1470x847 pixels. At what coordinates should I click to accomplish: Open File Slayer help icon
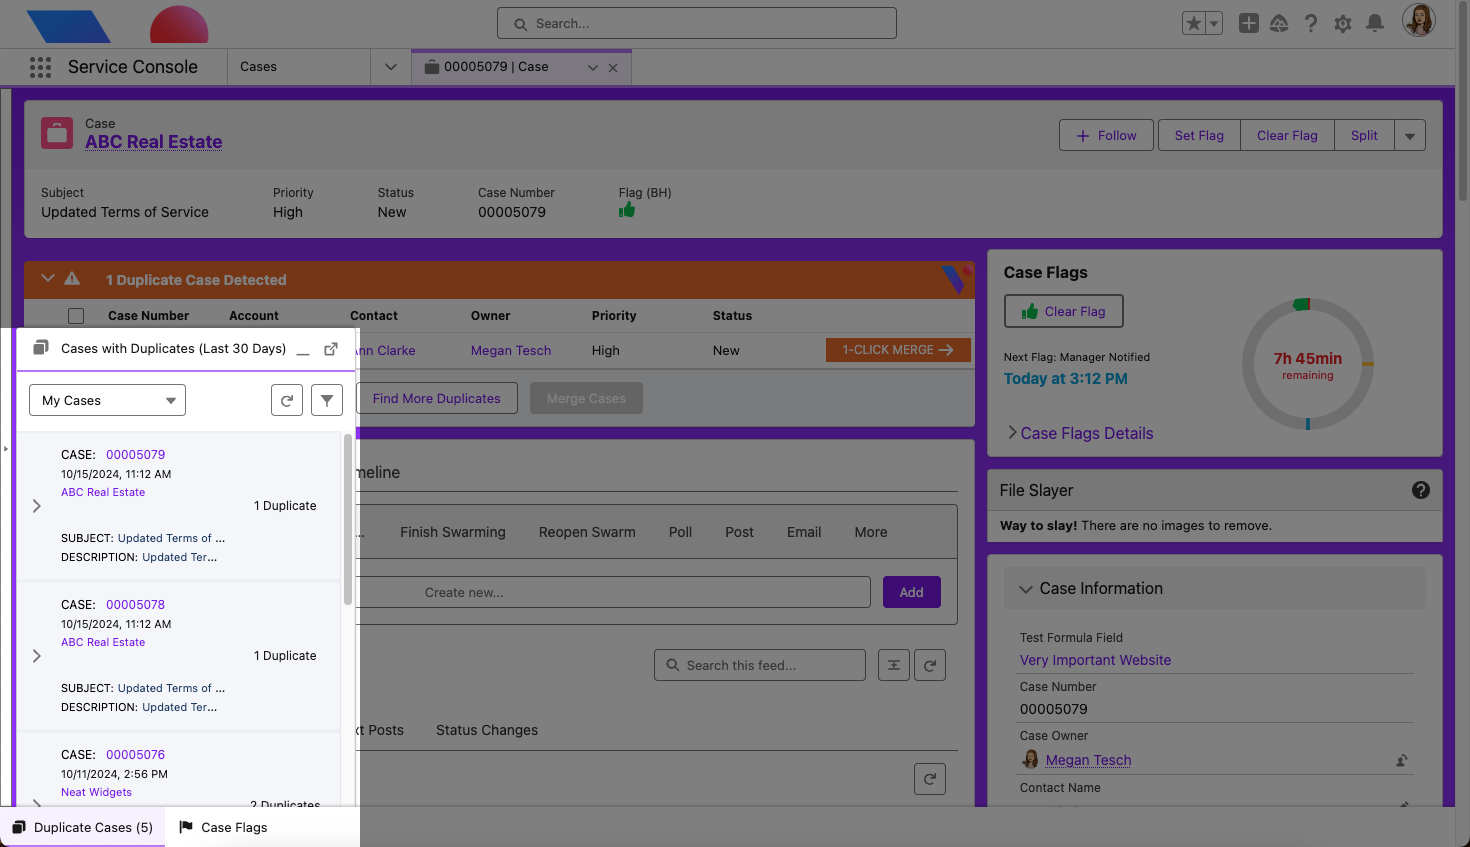coord(1420,490)
